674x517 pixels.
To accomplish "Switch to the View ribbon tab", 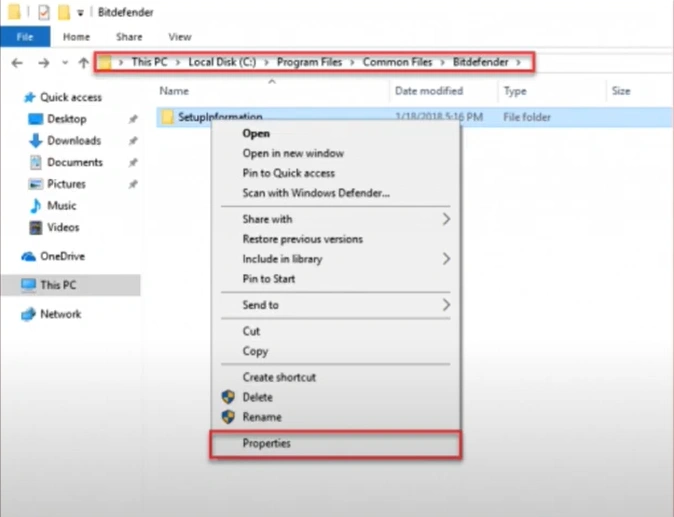I will [180, 37].
